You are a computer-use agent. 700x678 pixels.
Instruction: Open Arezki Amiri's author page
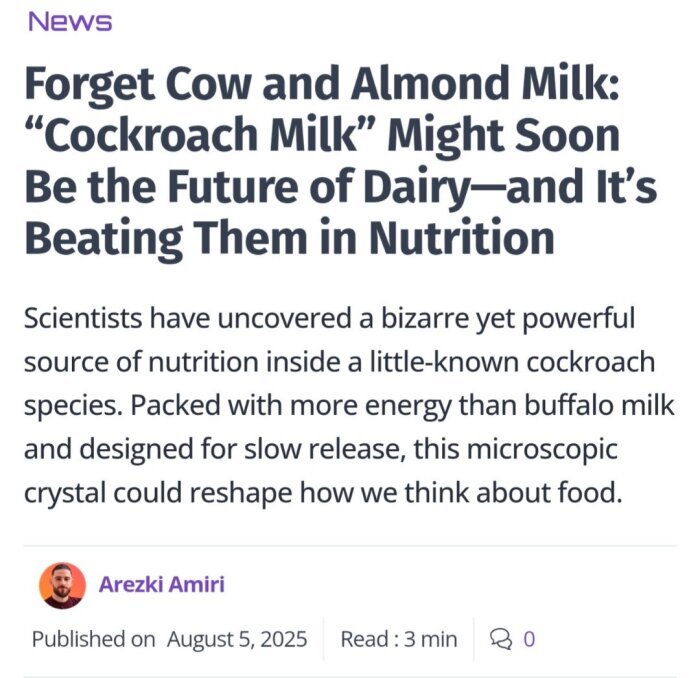pos(161,584)
